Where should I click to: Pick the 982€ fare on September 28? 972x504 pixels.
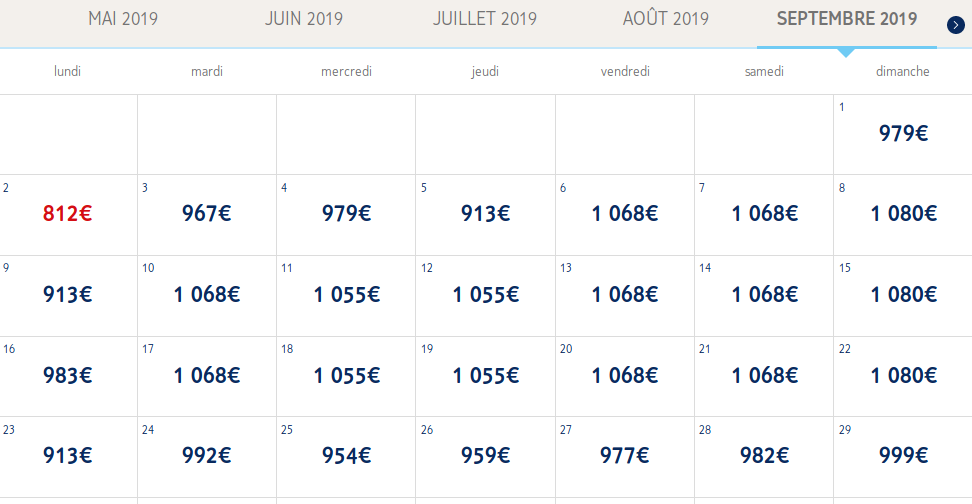click(x=765, y=455)
